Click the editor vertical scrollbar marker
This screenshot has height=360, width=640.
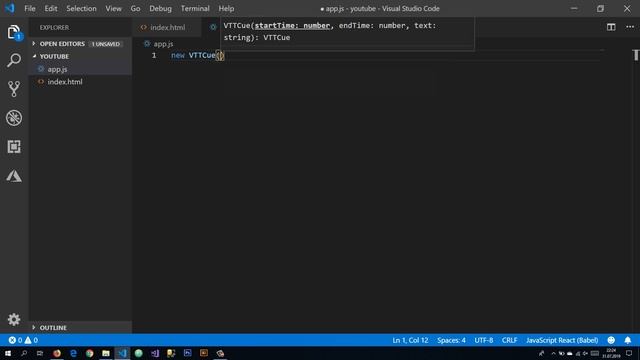[x=636, y=55]
